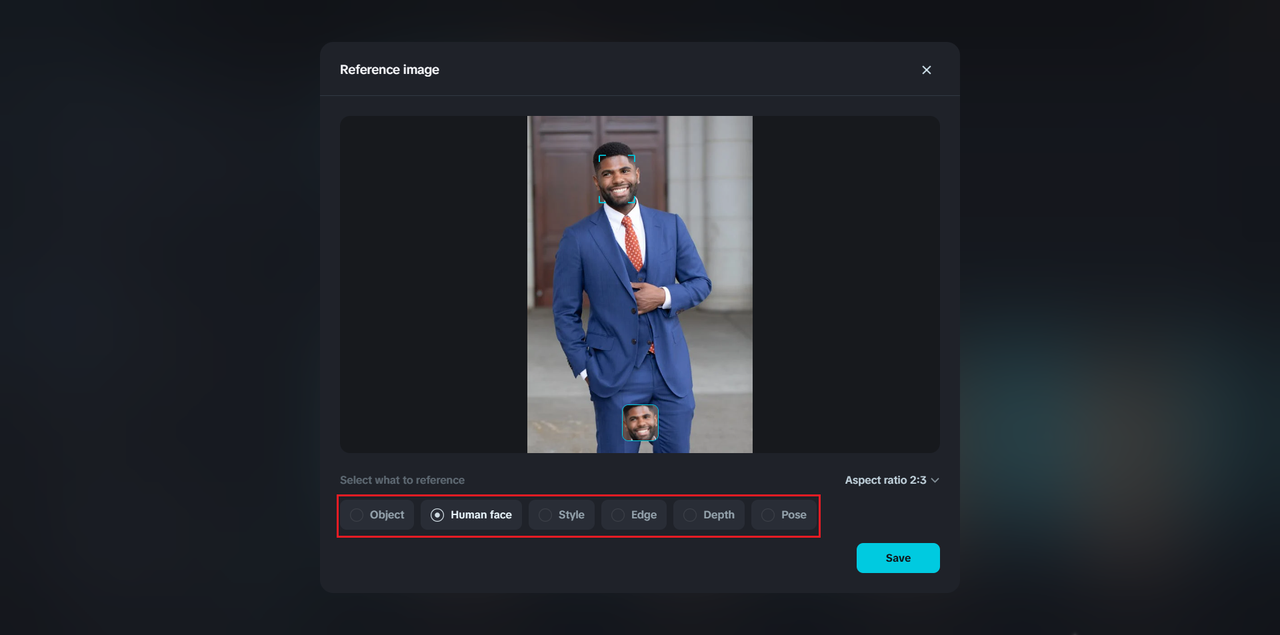Click the Select what to reference label

402,480
